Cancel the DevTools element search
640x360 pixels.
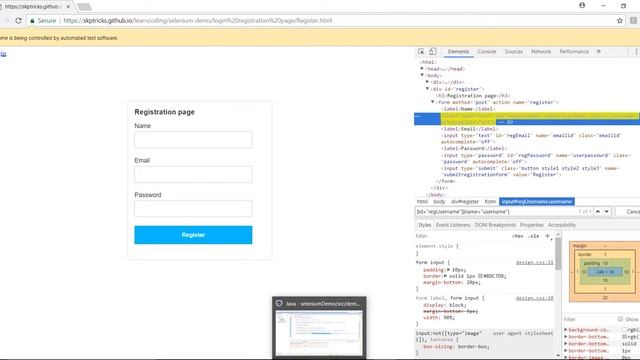[x=633, y=211]
